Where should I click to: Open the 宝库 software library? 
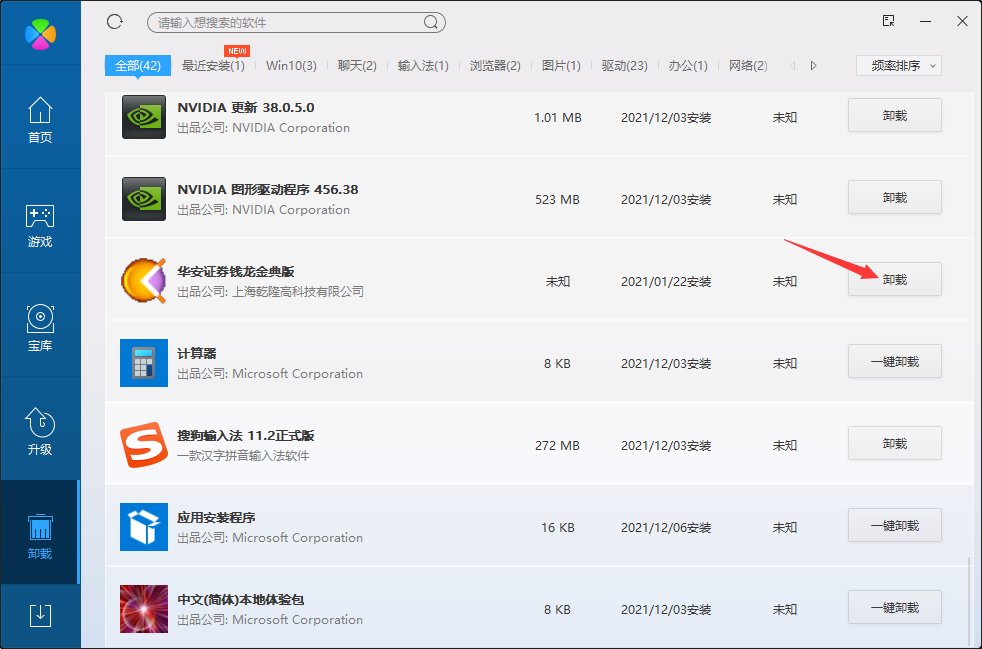click(40, 328)
